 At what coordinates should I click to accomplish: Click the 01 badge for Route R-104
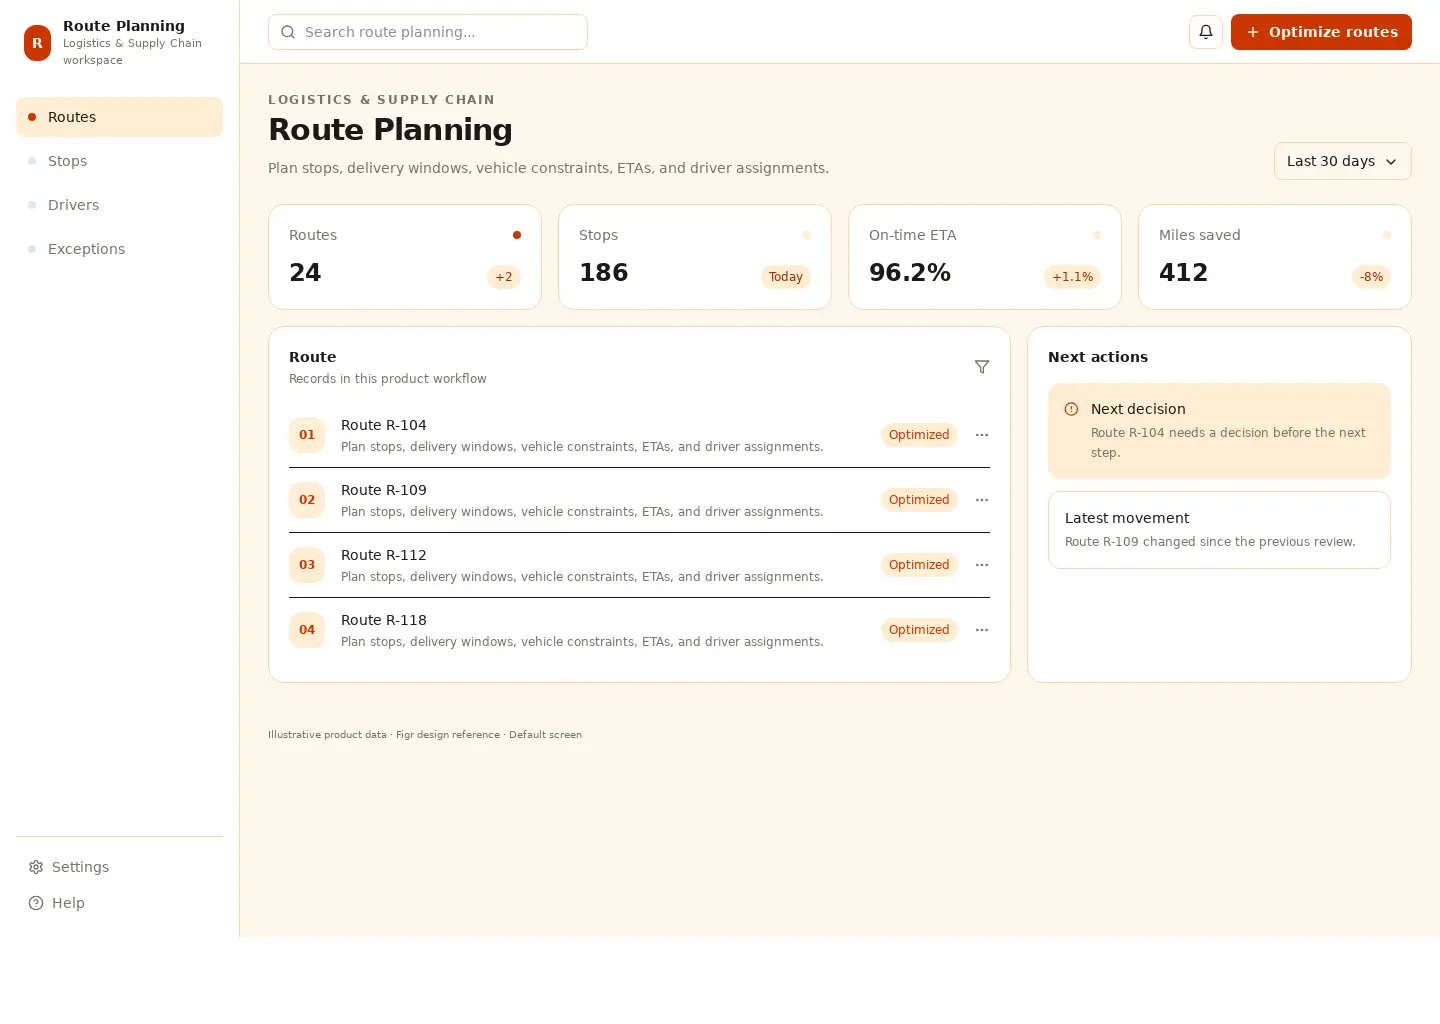[307, 435]
